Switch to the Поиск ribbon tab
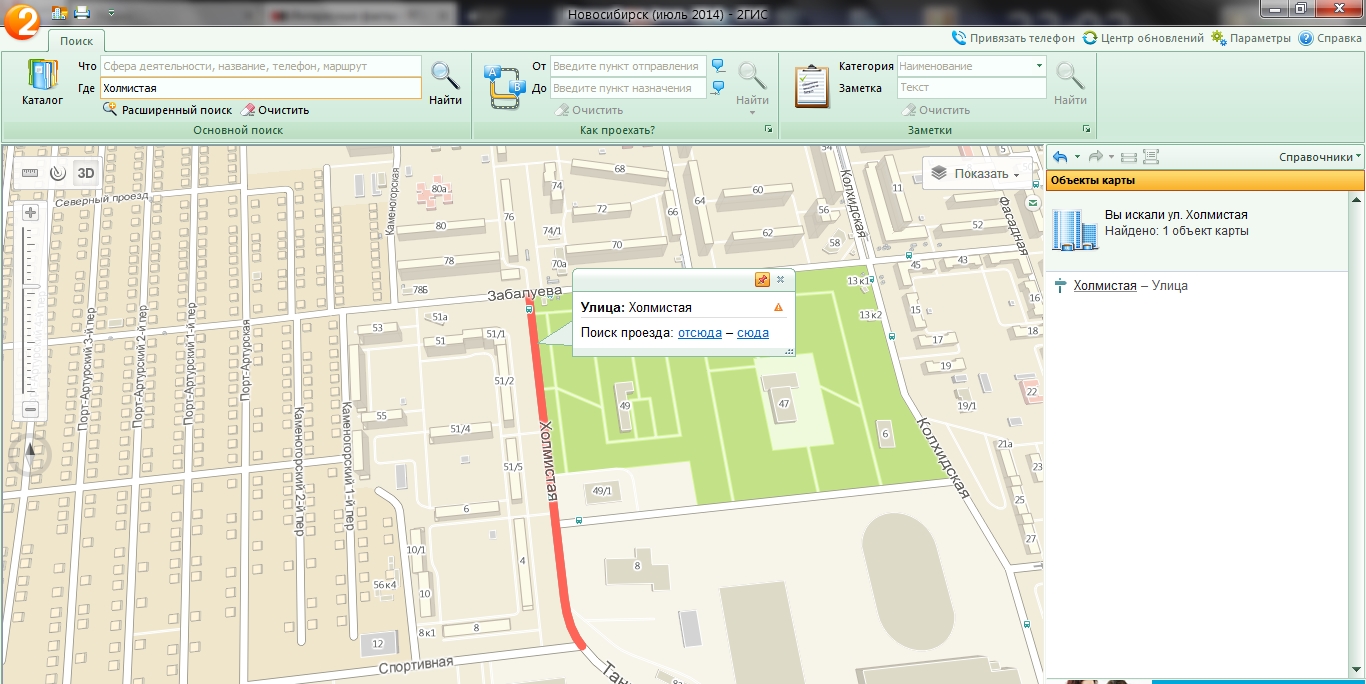This screenshot has width=1366, height=684. [x=77, y=41]
